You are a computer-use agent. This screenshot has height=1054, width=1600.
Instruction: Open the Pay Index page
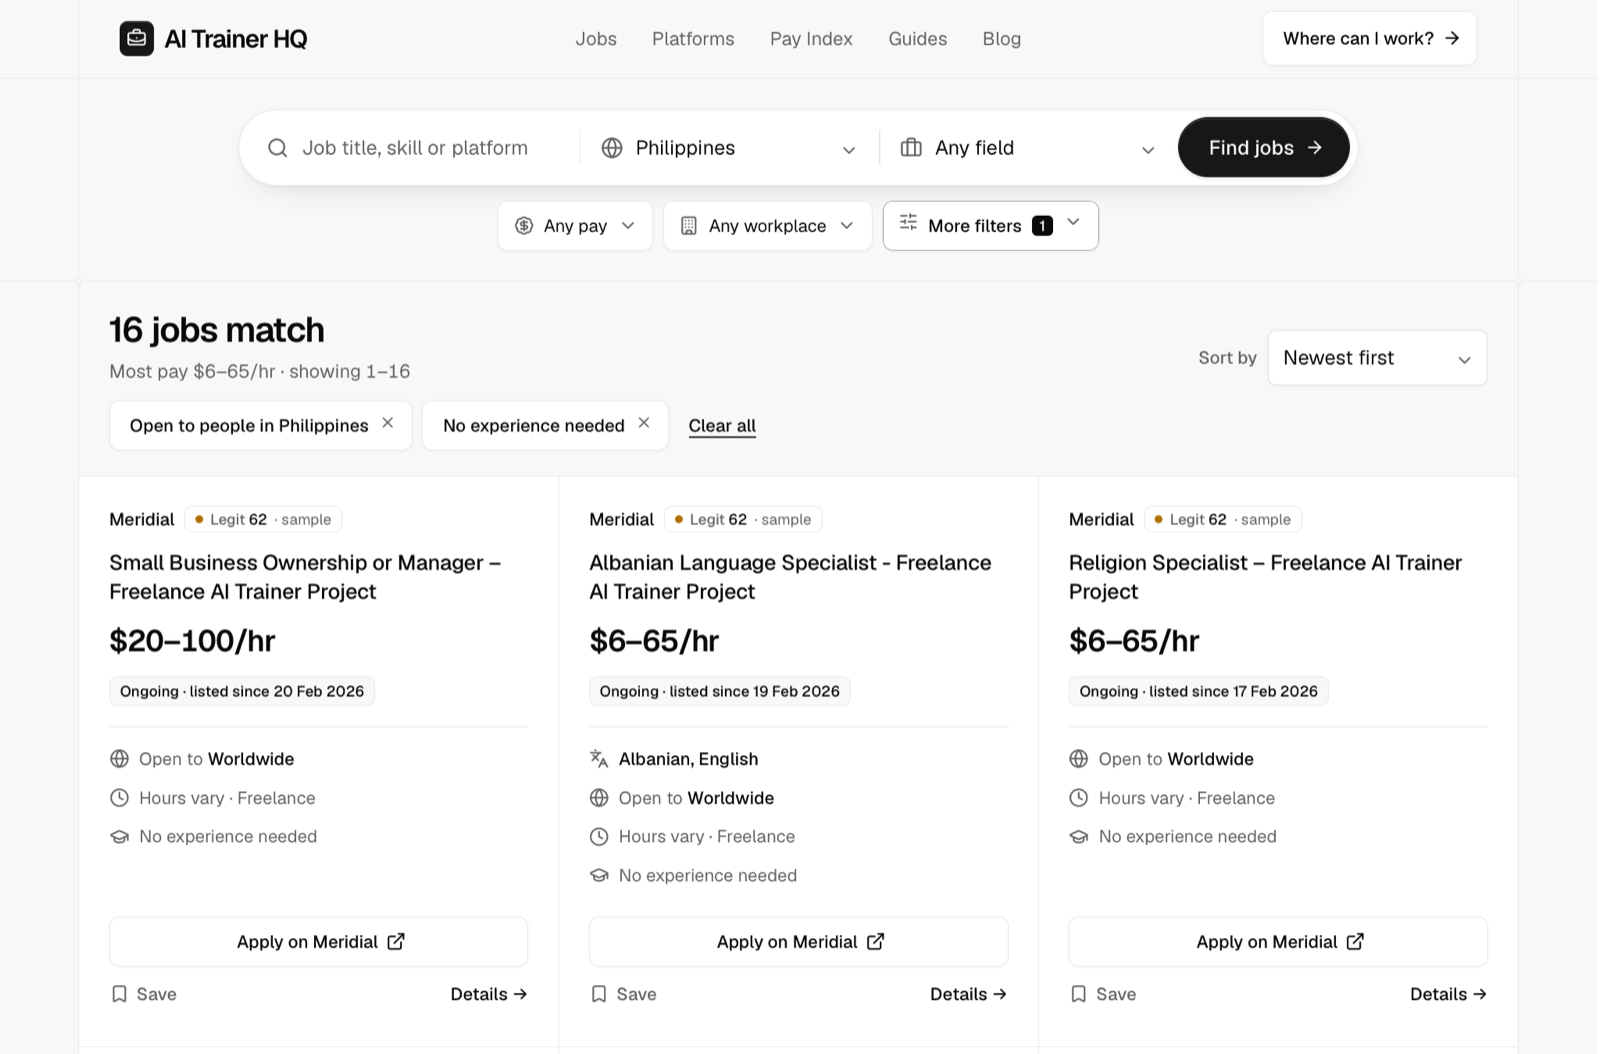pyautogui.click(x=811, y=39)
